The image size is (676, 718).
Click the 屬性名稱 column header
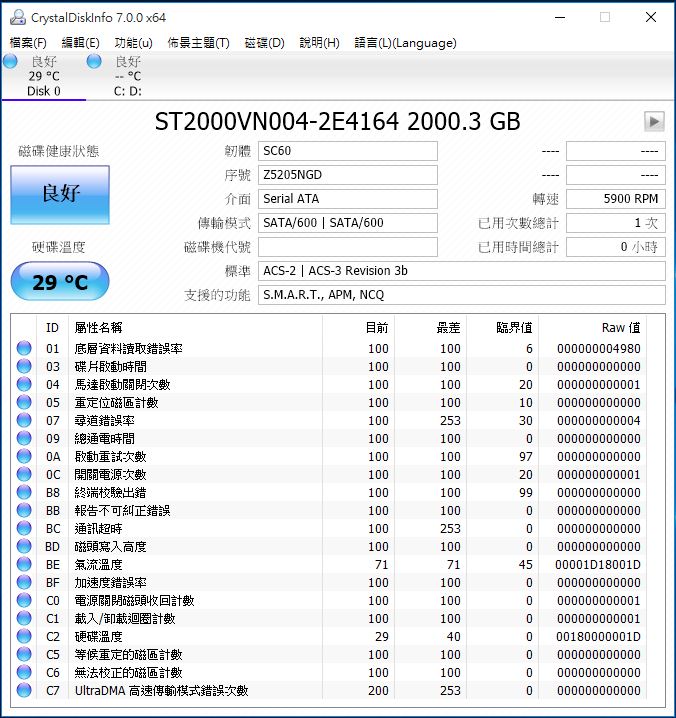(x=195, y=328)
